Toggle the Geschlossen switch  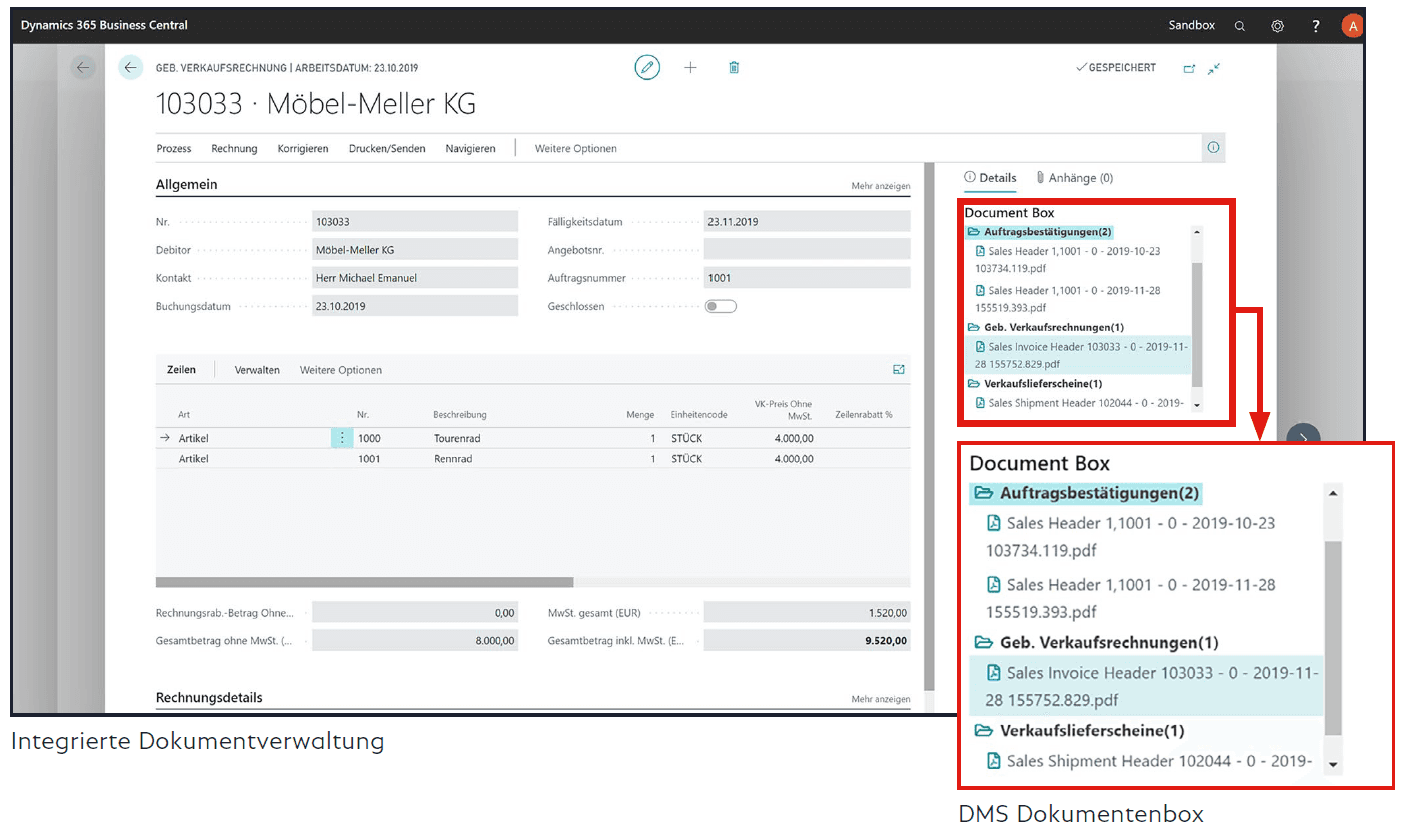tap(720, 306)
